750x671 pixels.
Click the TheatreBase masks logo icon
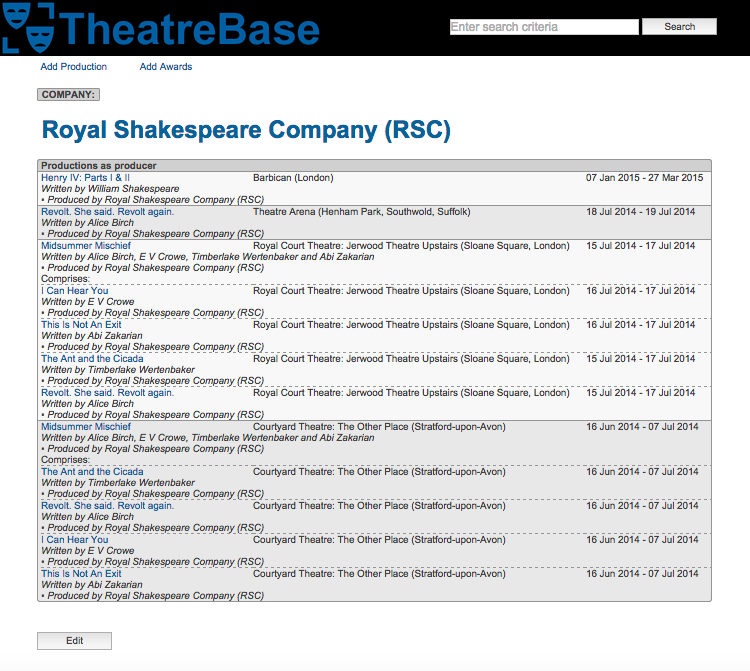(28, 27)
